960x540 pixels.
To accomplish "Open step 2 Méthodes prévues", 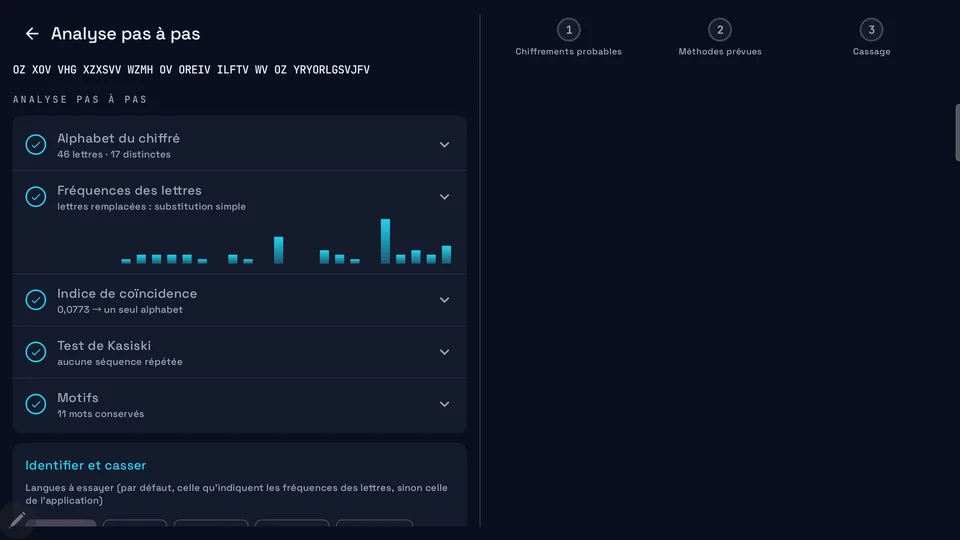I will click(720, 37).
